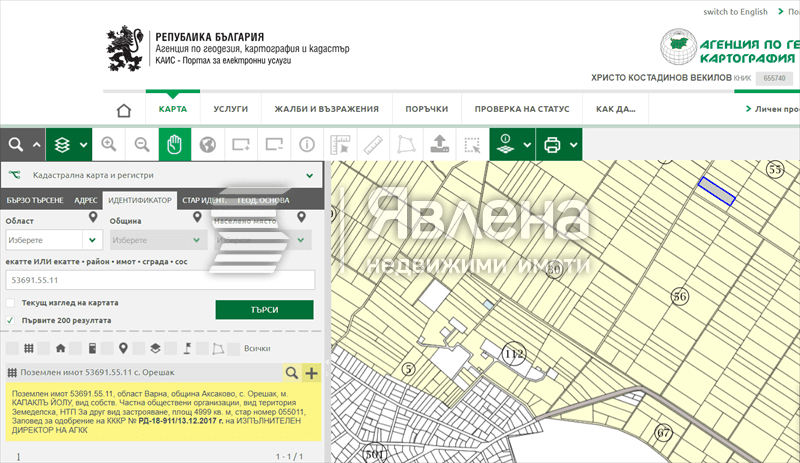800x463 pixels.
Task: Click location pin next to Област
Action: [x=93, y=217]
